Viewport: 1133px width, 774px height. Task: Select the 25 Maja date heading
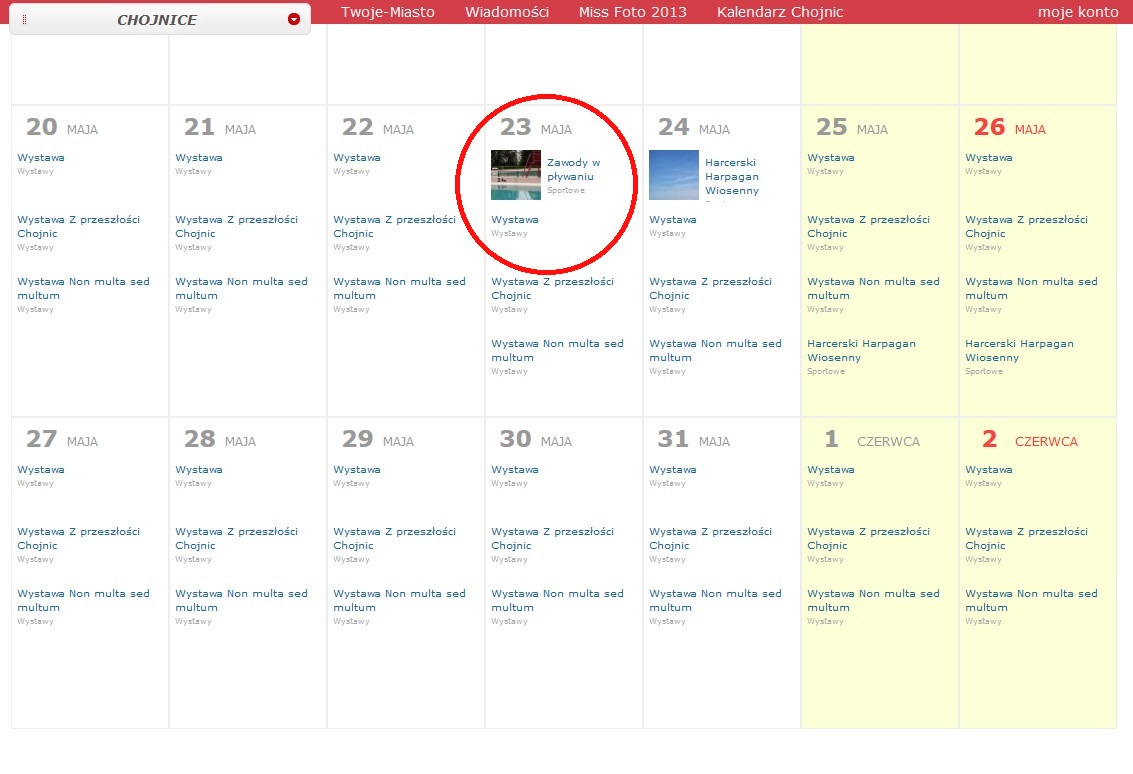(852, 127)
